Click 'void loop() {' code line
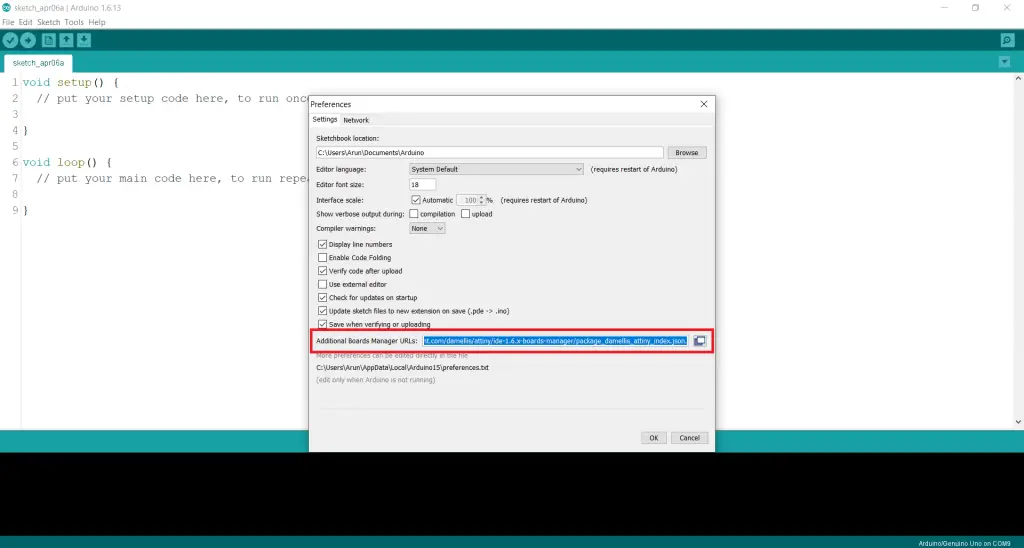1024x548 pixels. click(67, 162)
